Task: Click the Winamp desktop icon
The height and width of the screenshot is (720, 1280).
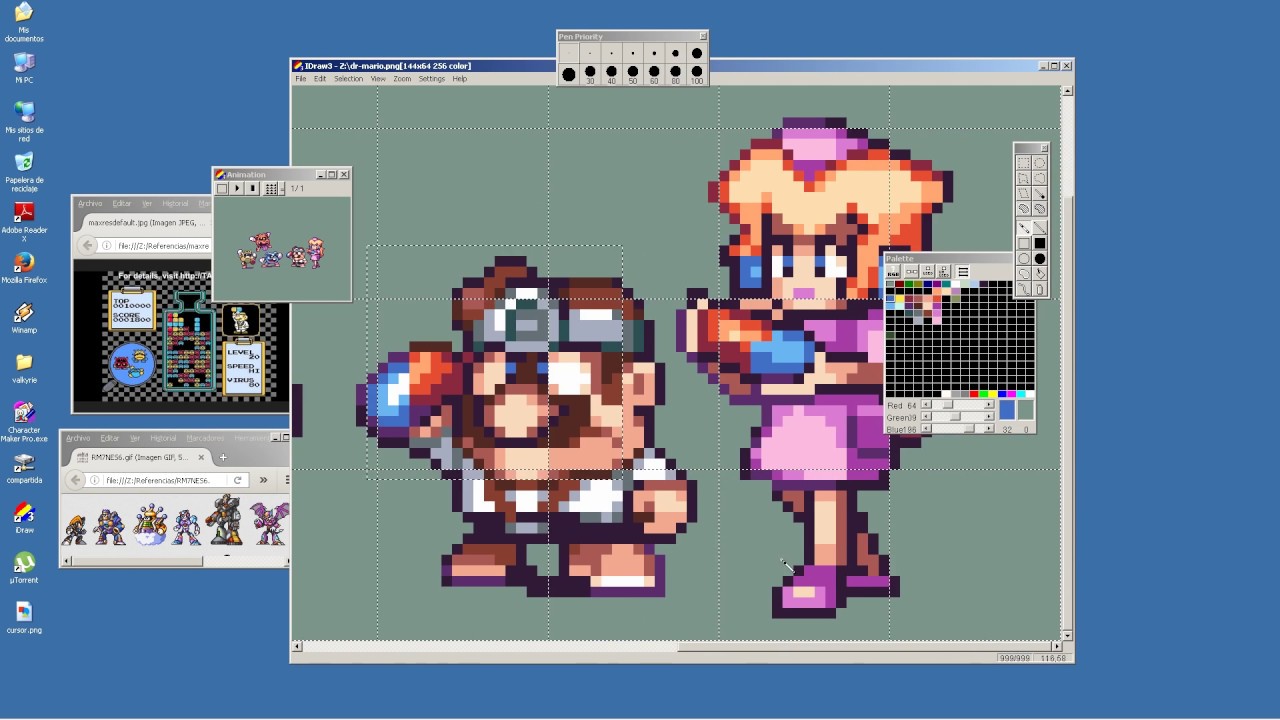Action: pos(24,318)
